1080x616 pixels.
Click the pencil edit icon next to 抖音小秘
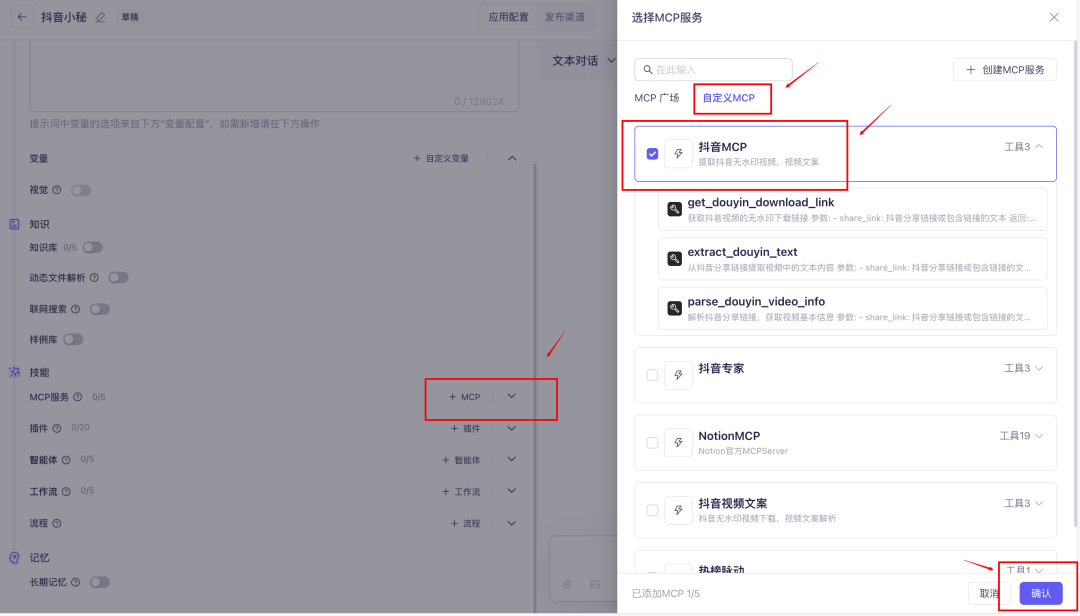coord(101,18)
